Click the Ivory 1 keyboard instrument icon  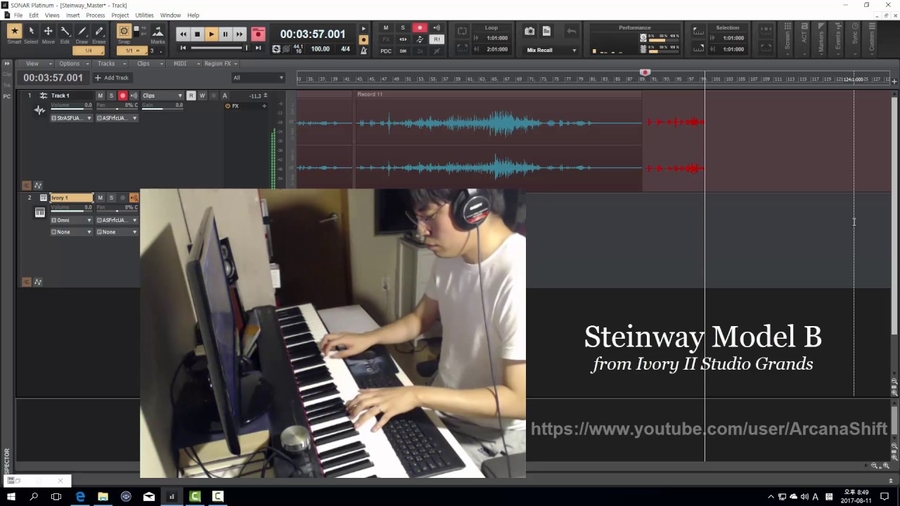[40, 212]
